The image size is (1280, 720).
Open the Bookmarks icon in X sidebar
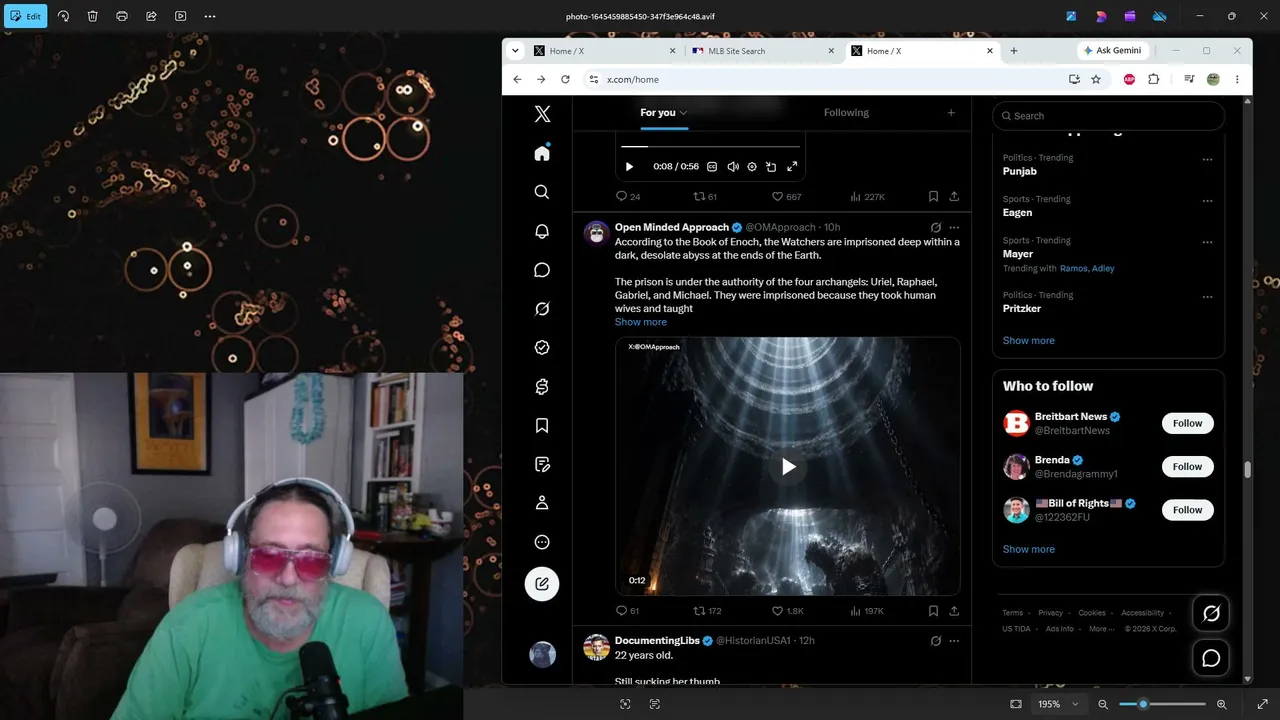click(x=542, y=426)
